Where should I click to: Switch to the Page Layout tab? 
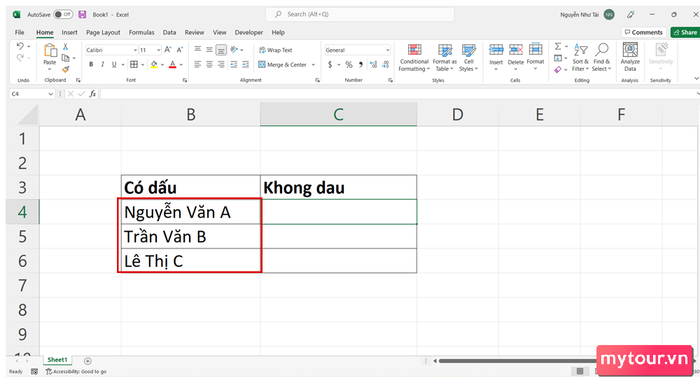103,33
